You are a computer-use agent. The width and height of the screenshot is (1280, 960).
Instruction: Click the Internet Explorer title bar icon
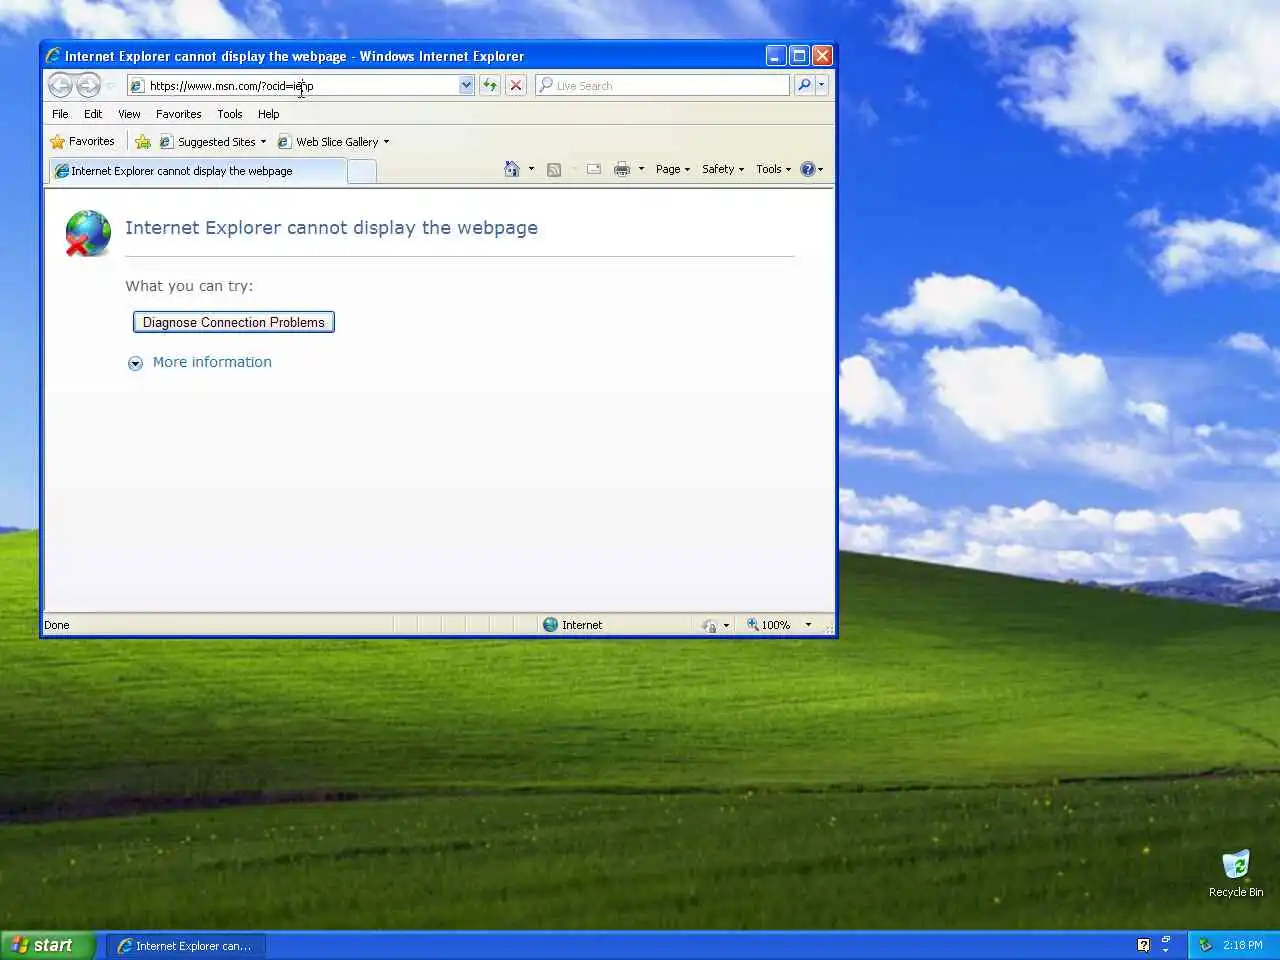[x=53, y=56]
